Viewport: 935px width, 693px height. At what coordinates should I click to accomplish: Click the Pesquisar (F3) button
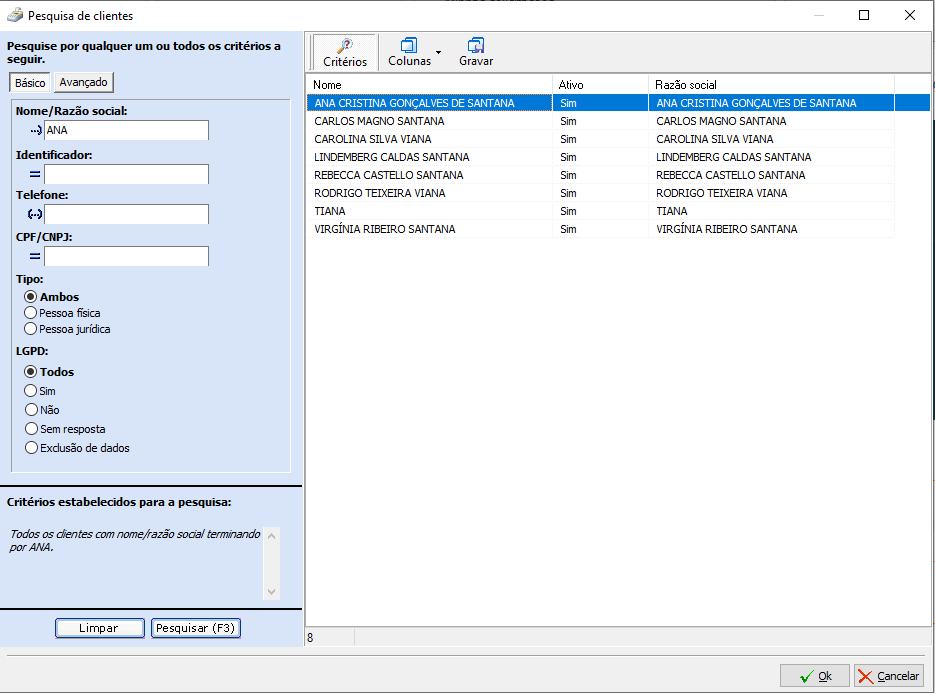[196, 628]
